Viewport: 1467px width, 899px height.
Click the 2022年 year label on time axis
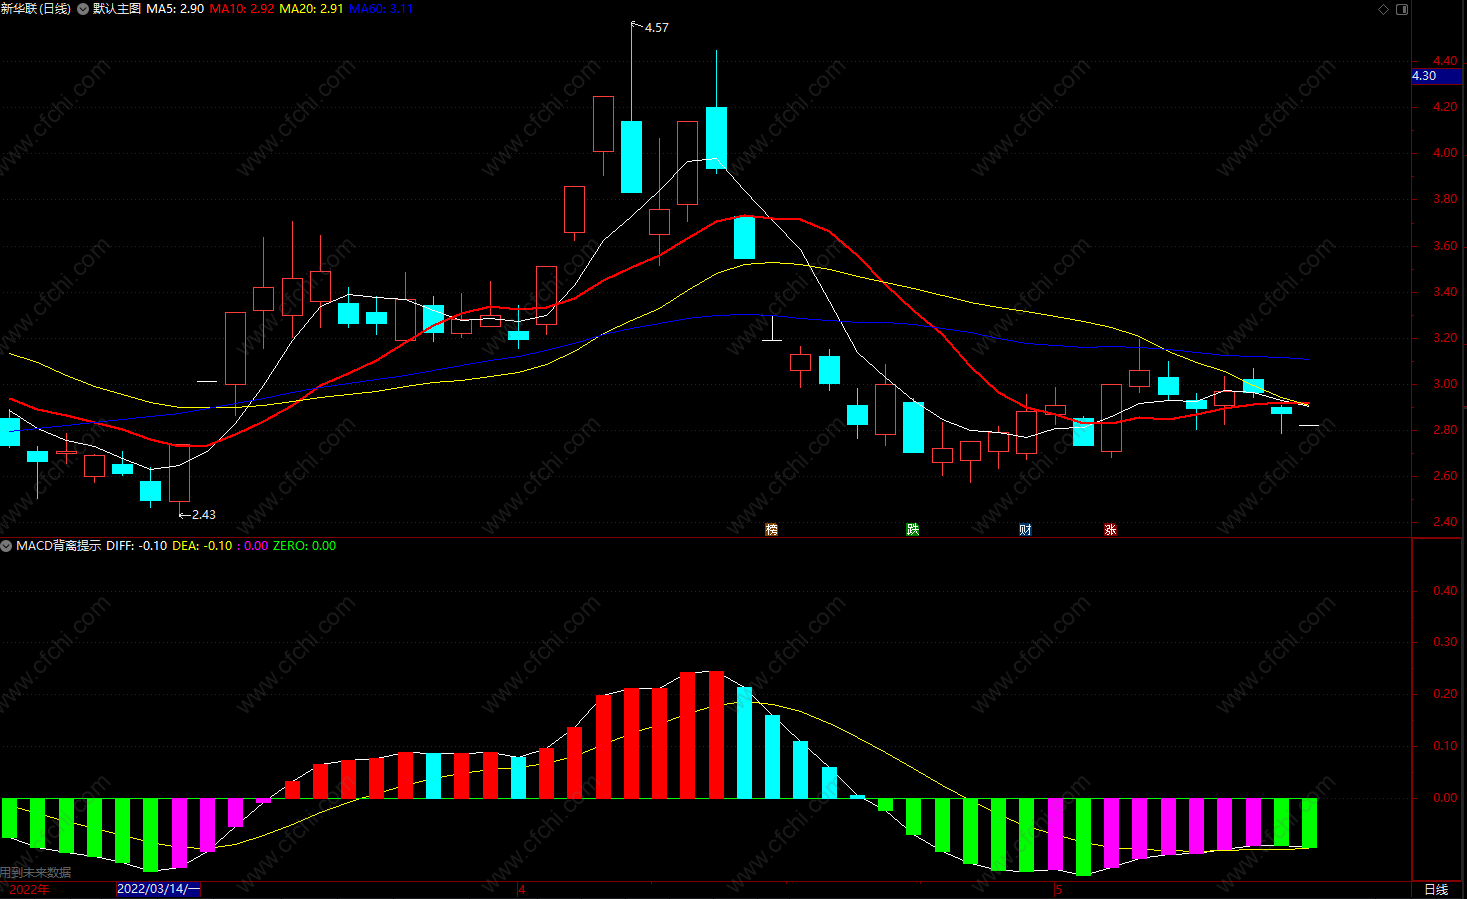point(29,890)
